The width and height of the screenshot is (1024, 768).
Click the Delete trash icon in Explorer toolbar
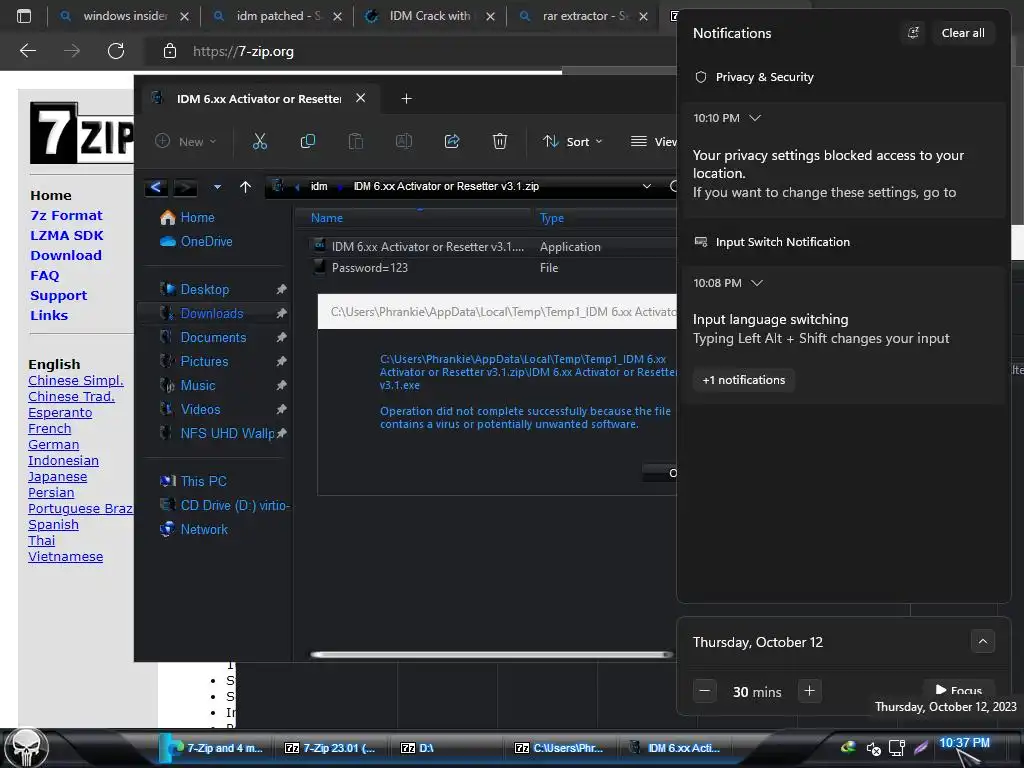500,142
